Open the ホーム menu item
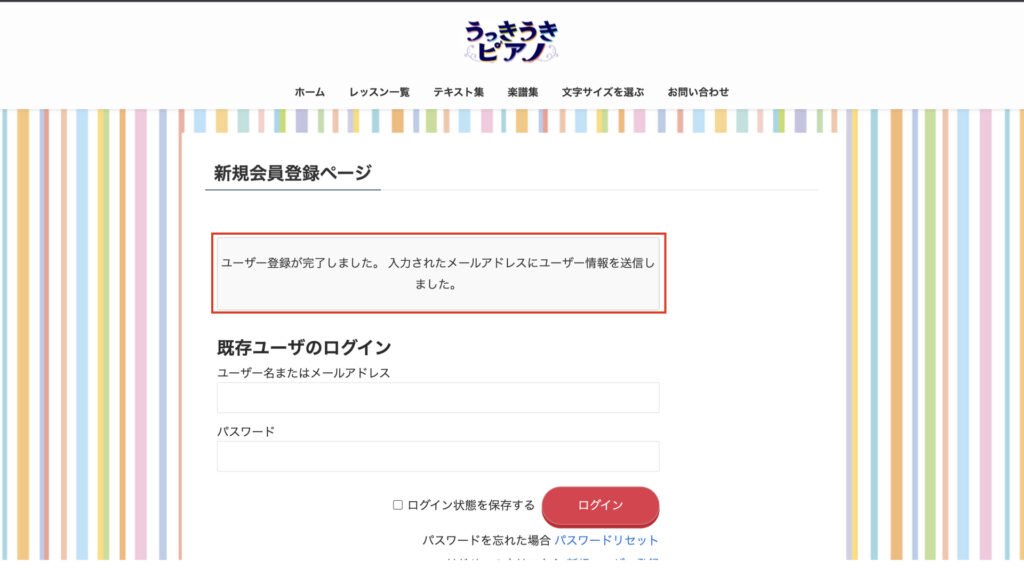Image resolution: width=1024 pixels, height=576 pixels. 310,92
